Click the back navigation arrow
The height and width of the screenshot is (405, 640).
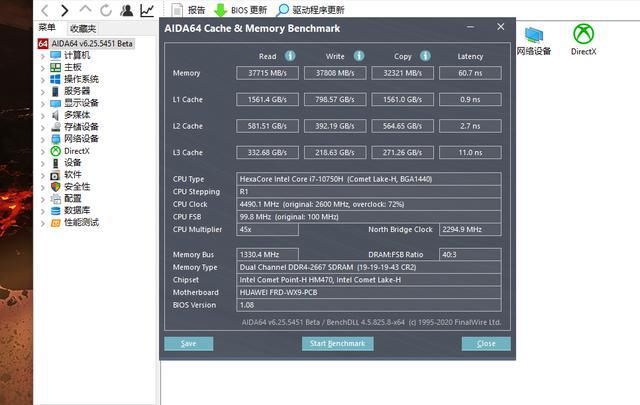click(x=45, y=10)
